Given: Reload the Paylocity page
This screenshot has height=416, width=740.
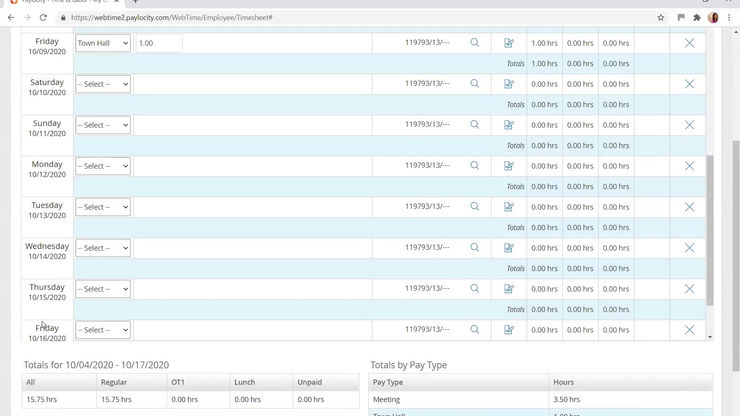Looking at the screenshot, I should tap(43, 17).
